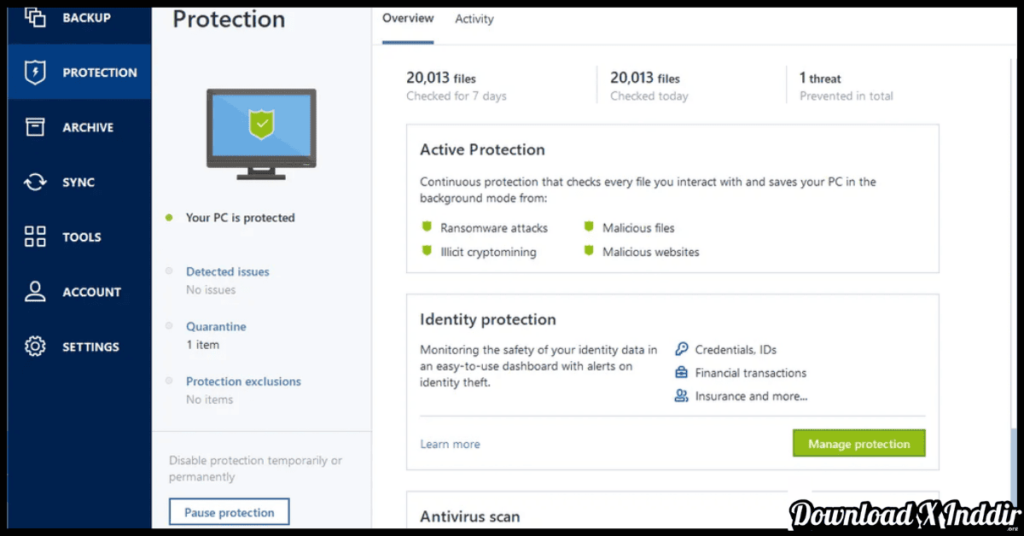Click the Your PC is protected text
This screenshot has width=1024, height=536.
point(240,217)
